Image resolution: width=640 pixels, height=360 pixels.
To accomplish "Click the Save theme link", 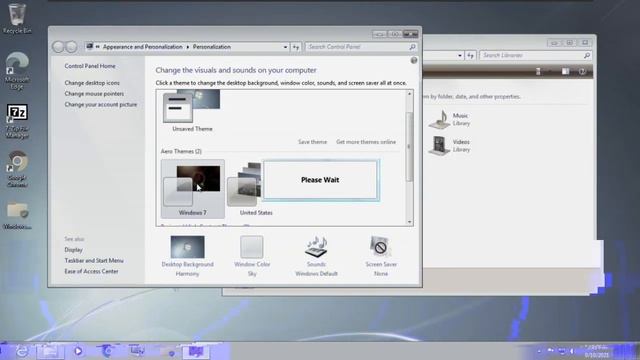I will click(x=312, y=142).
